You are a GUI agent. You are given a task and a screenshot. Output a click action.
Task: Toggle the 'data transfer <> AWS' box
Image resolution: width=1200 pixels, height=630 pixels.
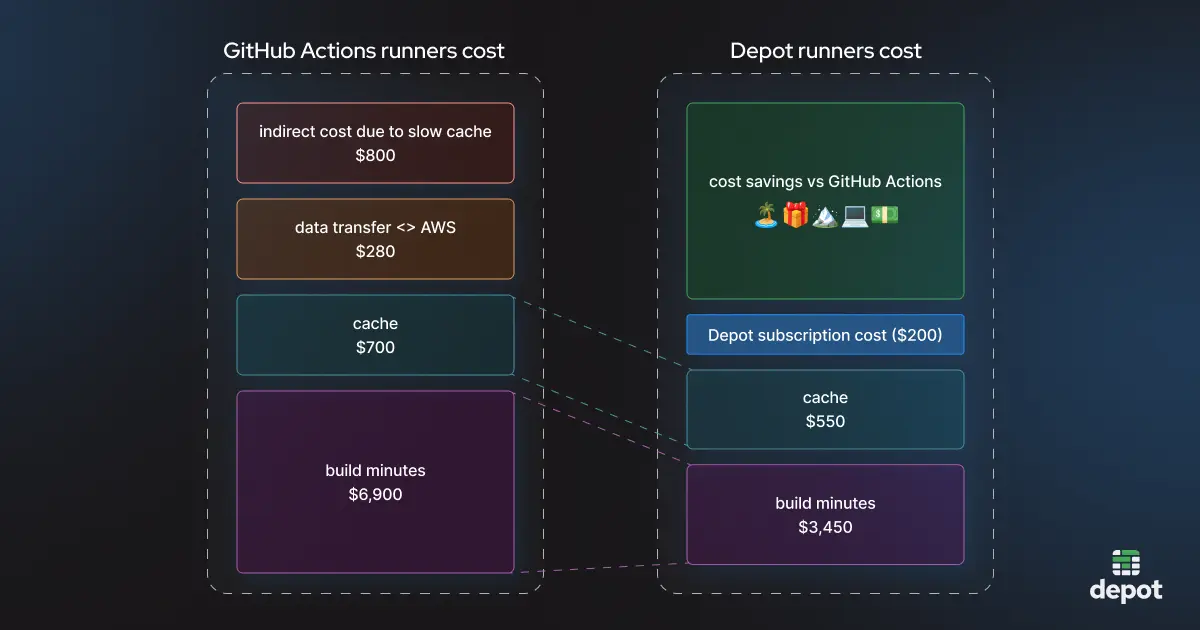375,239
